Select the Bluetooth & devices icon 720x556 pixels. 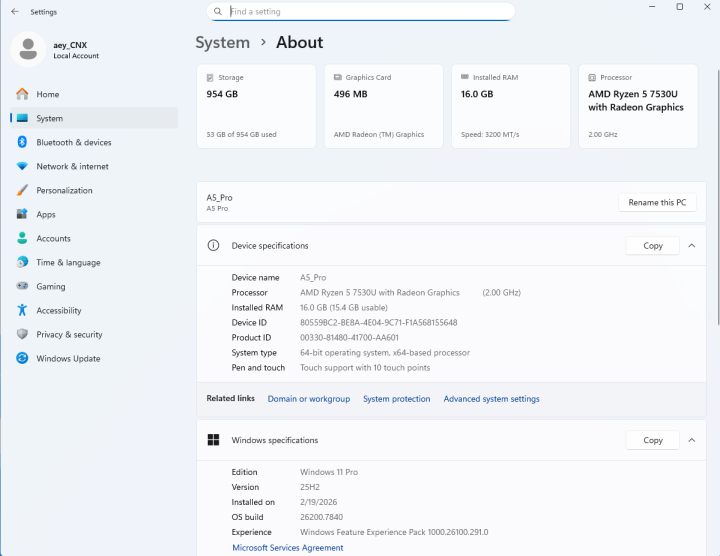[x=22, y=142]
